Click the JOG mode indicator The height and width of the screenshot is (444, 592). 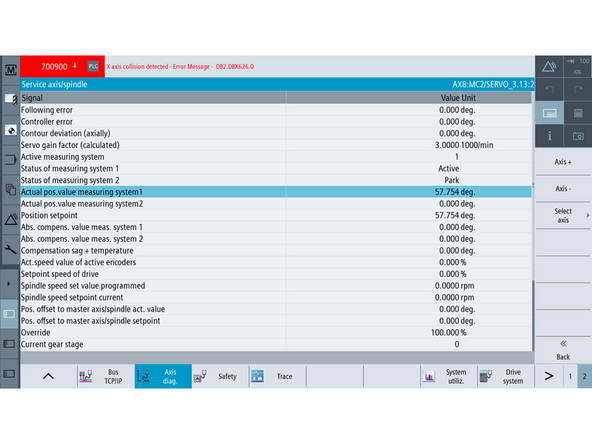pos(578,67)
